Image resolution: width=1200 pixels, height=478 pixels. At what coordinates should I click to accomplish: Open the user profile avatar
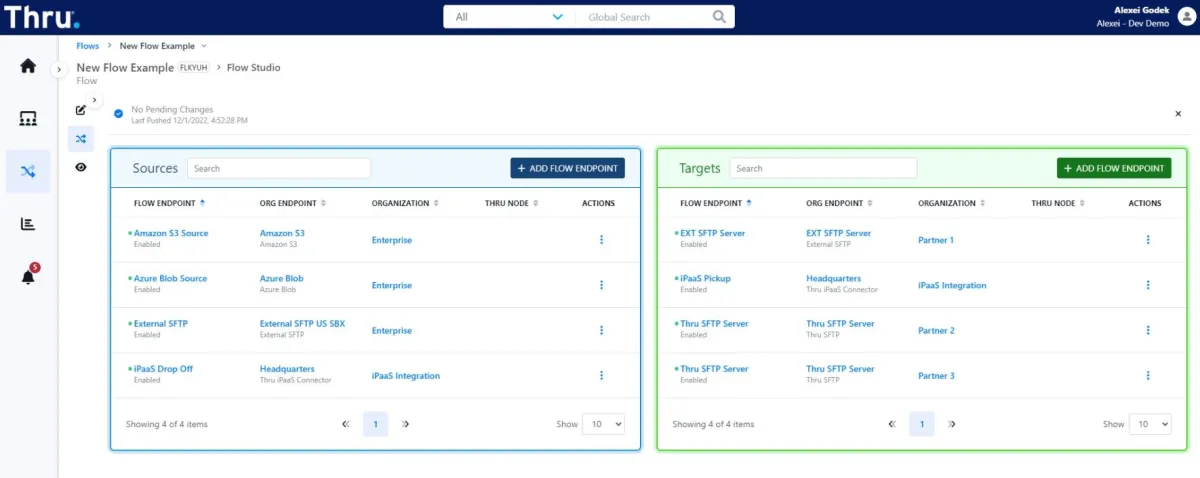click(1187, 17)
